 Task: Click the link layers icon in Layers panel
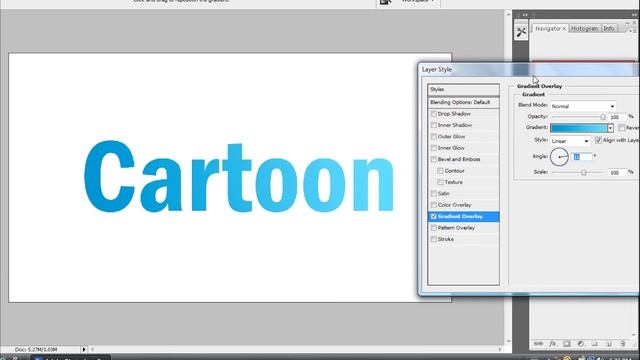[538, 344]
